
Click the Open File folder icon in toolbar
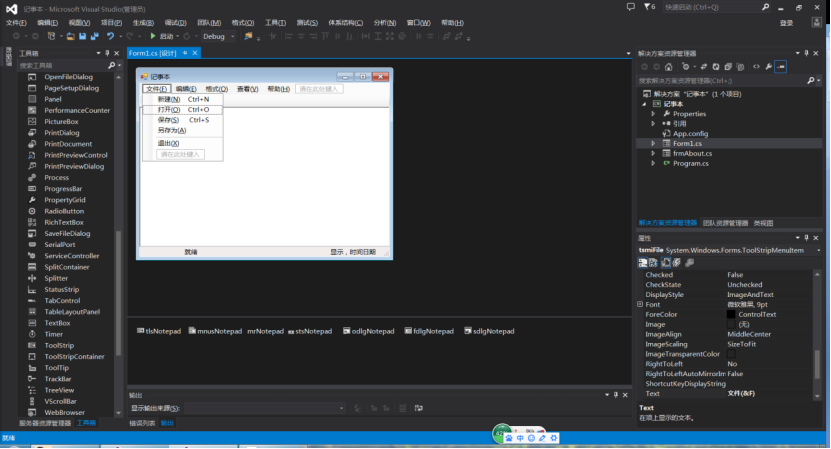coord(70,37)
